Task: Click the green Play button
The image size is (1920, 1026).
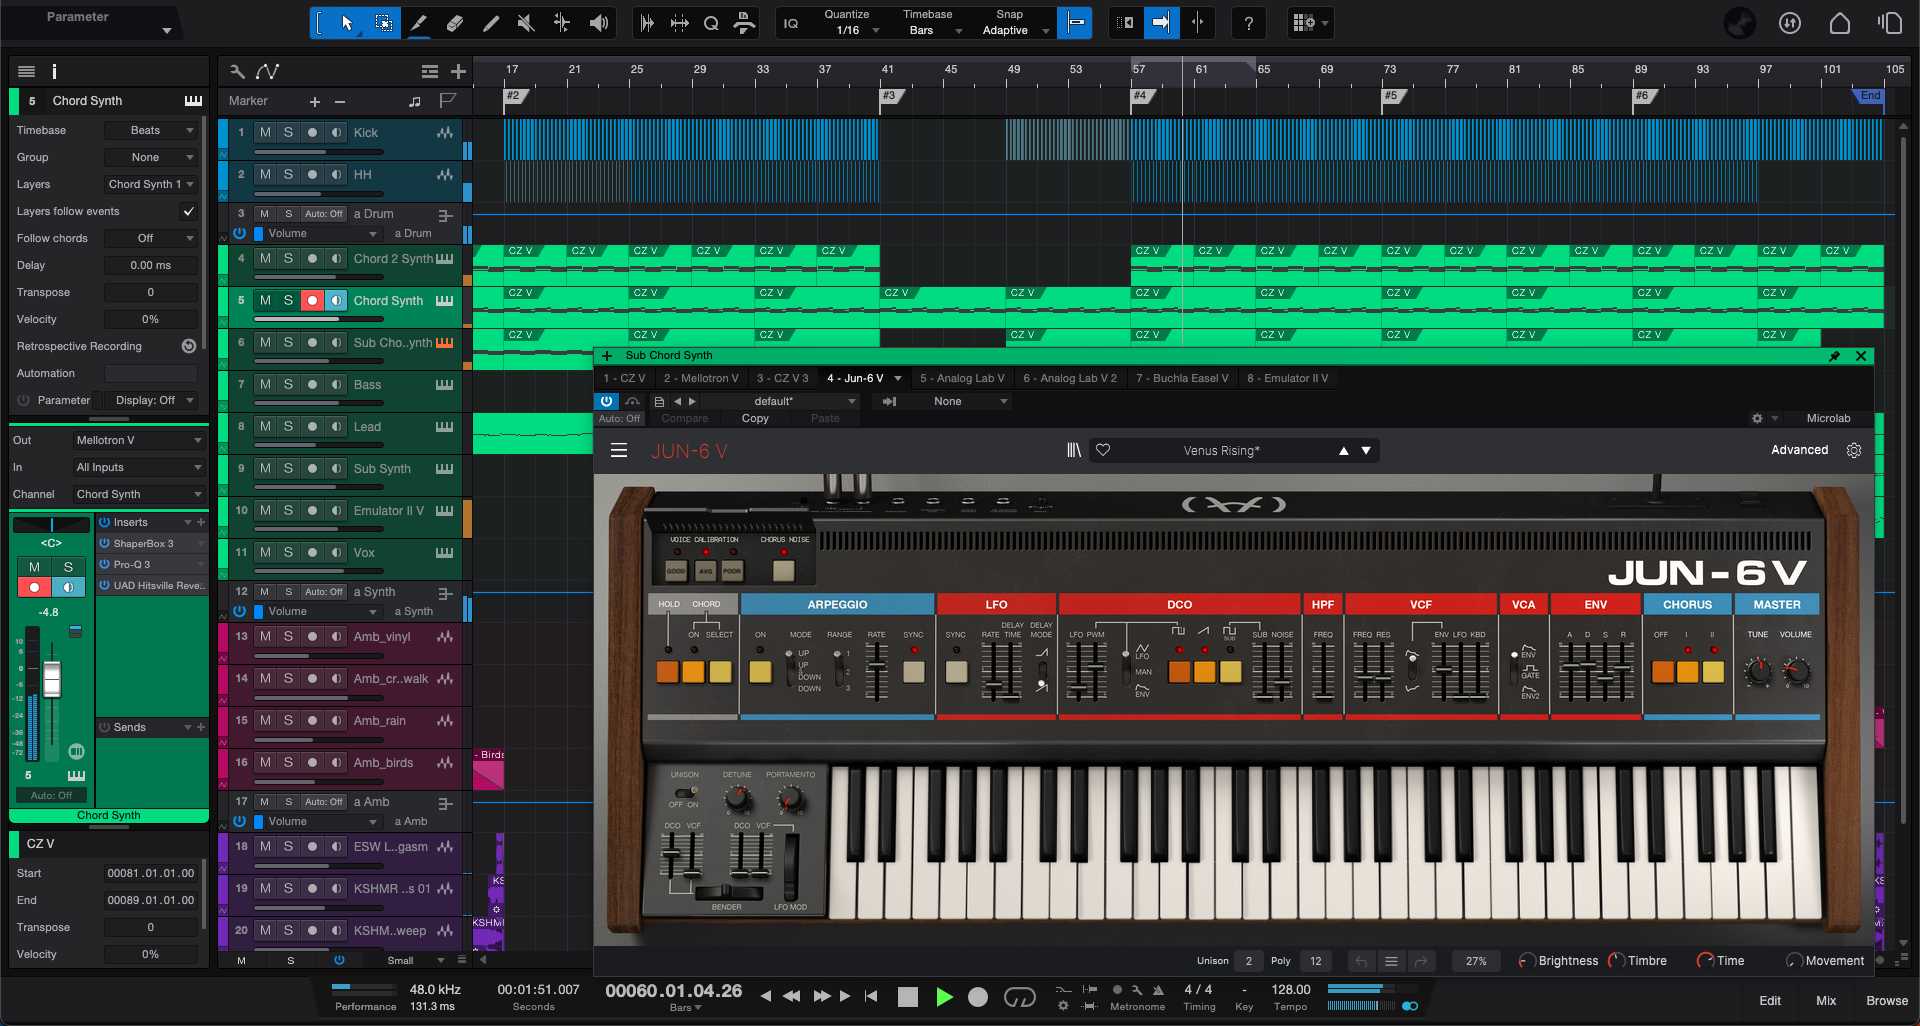Action: click(x=944, y=997)
